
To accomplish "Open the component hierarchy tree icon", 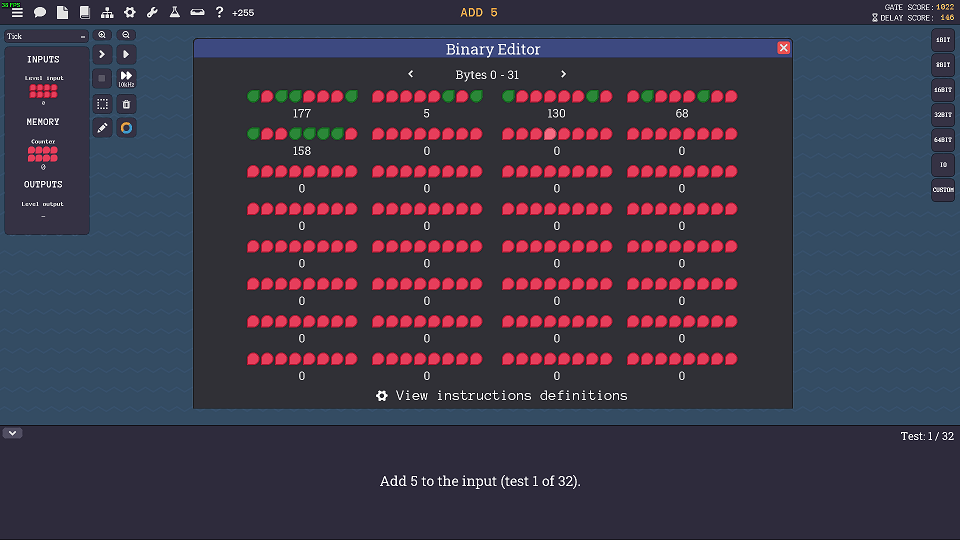I will (x=107, y=12).
